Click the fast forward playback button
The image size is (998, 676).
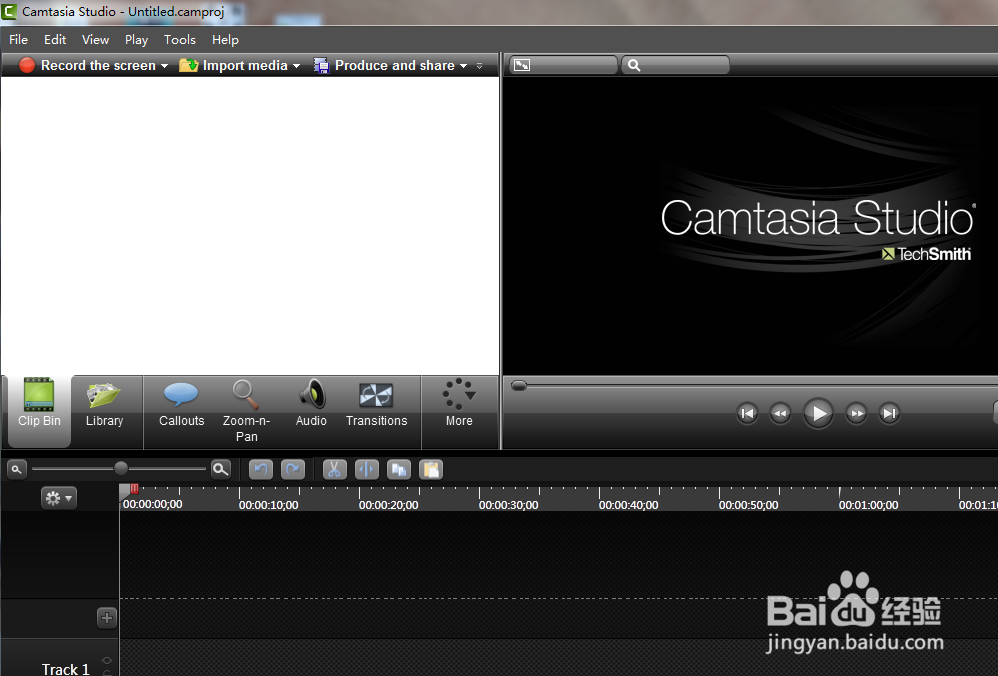(856, 414)
